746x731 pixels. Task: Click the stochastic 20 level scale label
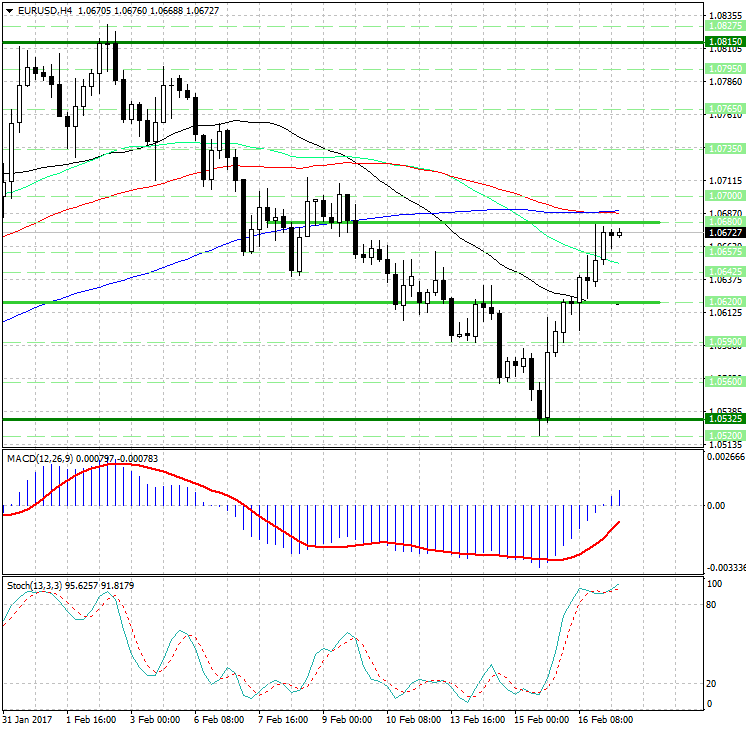click(x=711, y=683)
